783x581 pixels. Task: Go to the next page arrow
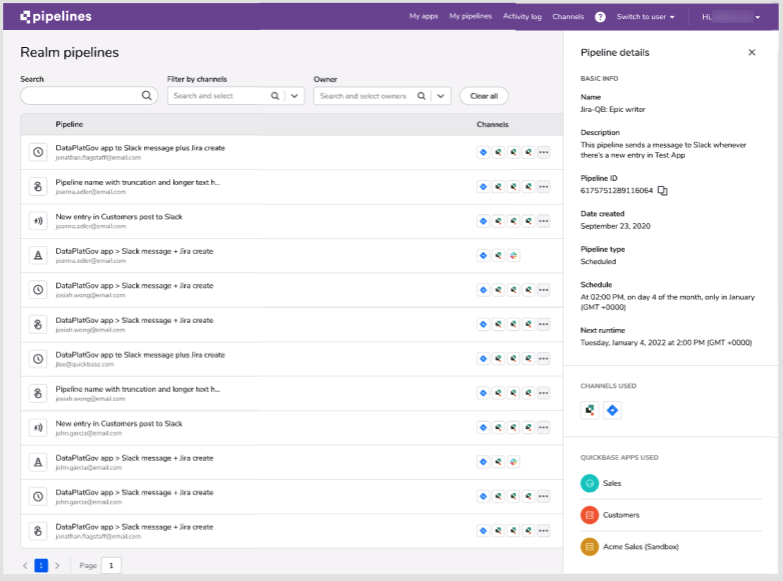click(57, 566)
